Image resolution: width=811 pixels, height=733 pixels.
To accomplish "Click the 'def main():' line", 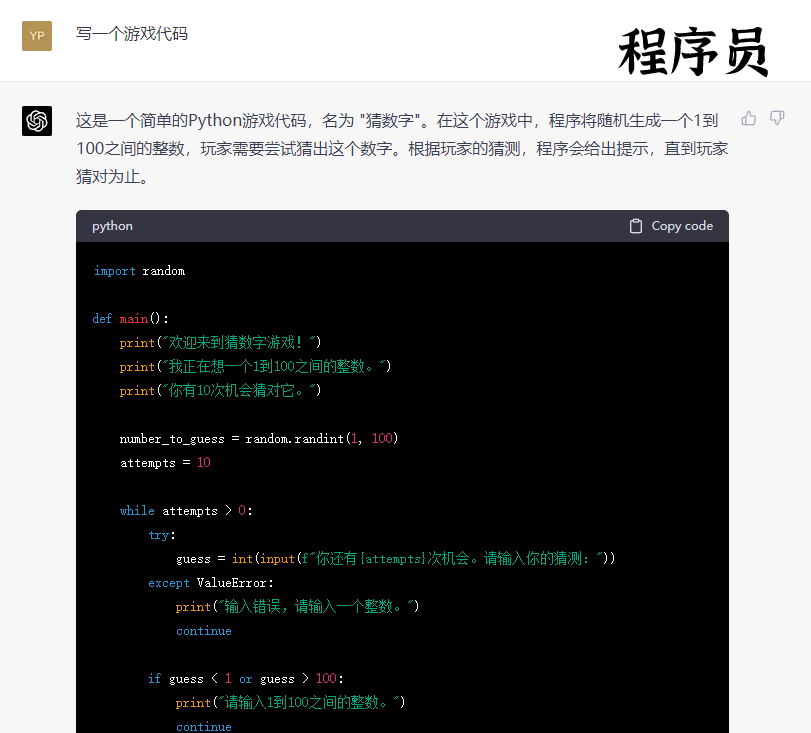I will pos(130,319).
